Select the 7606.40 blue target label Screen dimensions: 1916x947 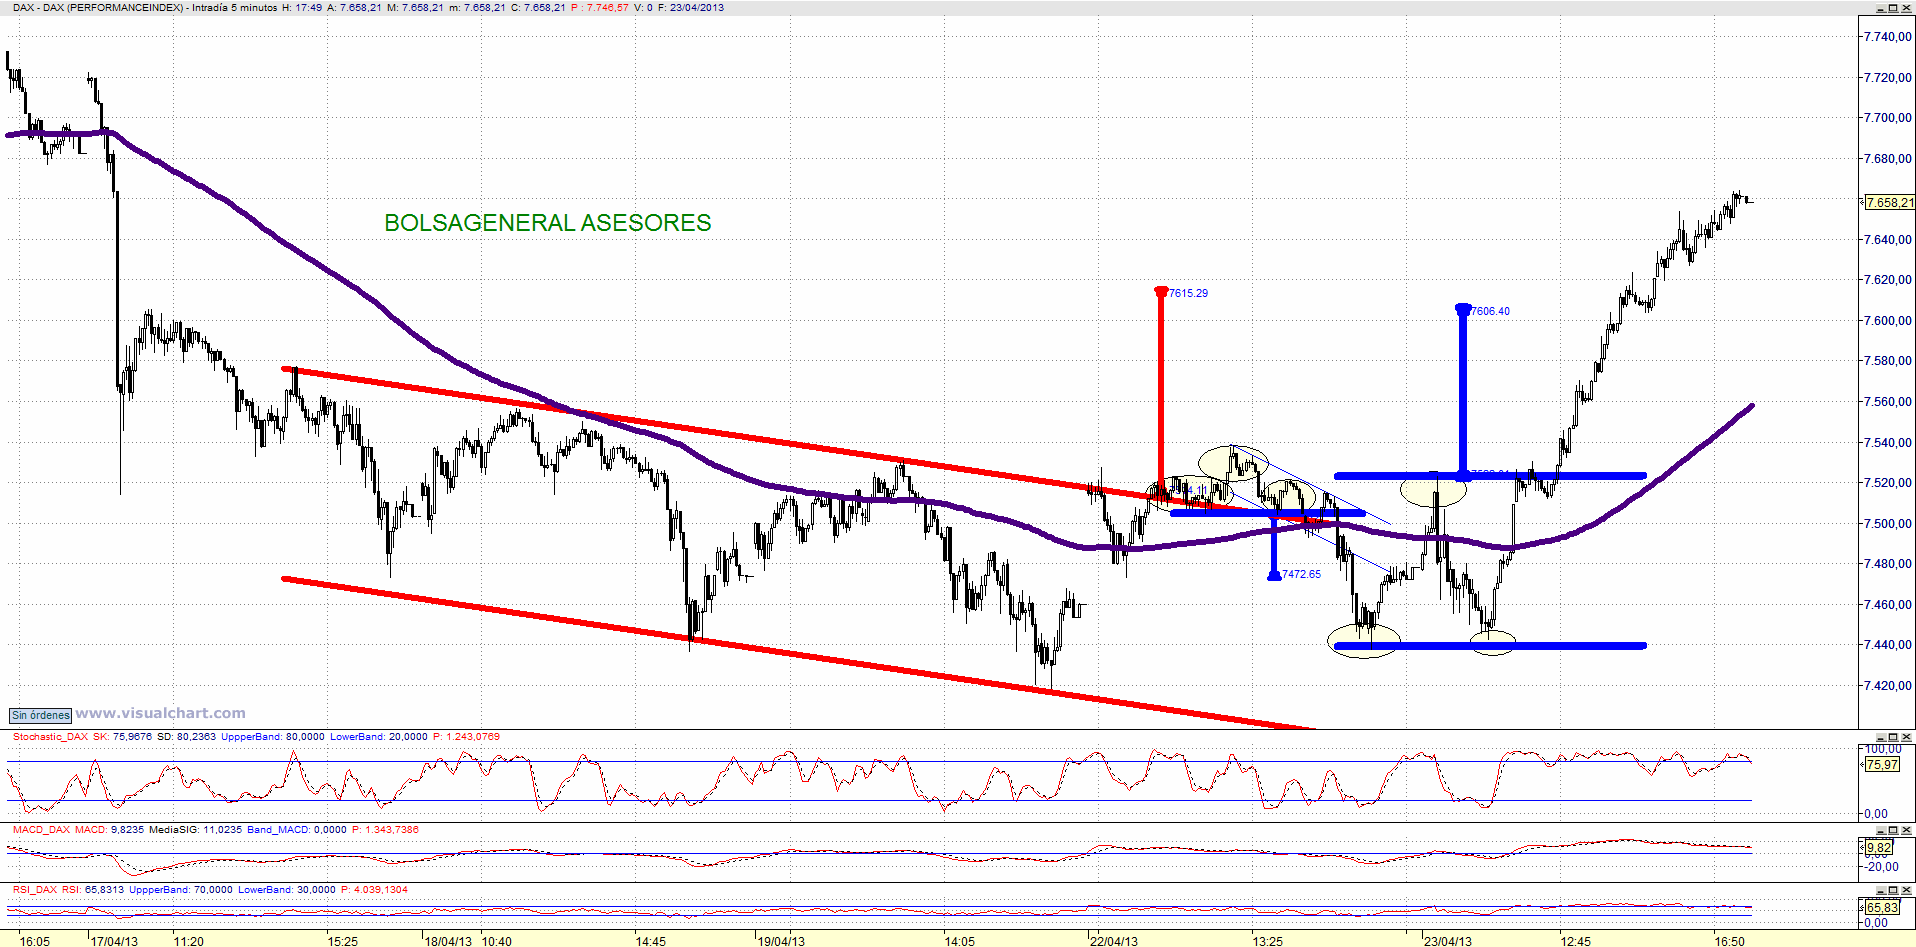(x=1490, y=311)
